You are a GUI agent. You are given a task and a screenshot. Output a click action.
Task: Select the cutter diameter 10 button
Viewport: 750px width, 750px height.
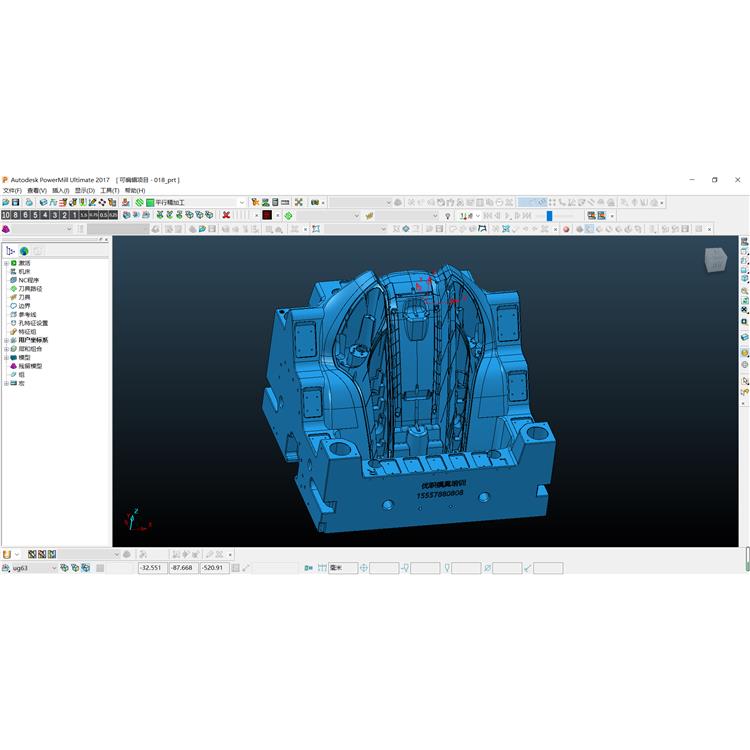point(6,215)
